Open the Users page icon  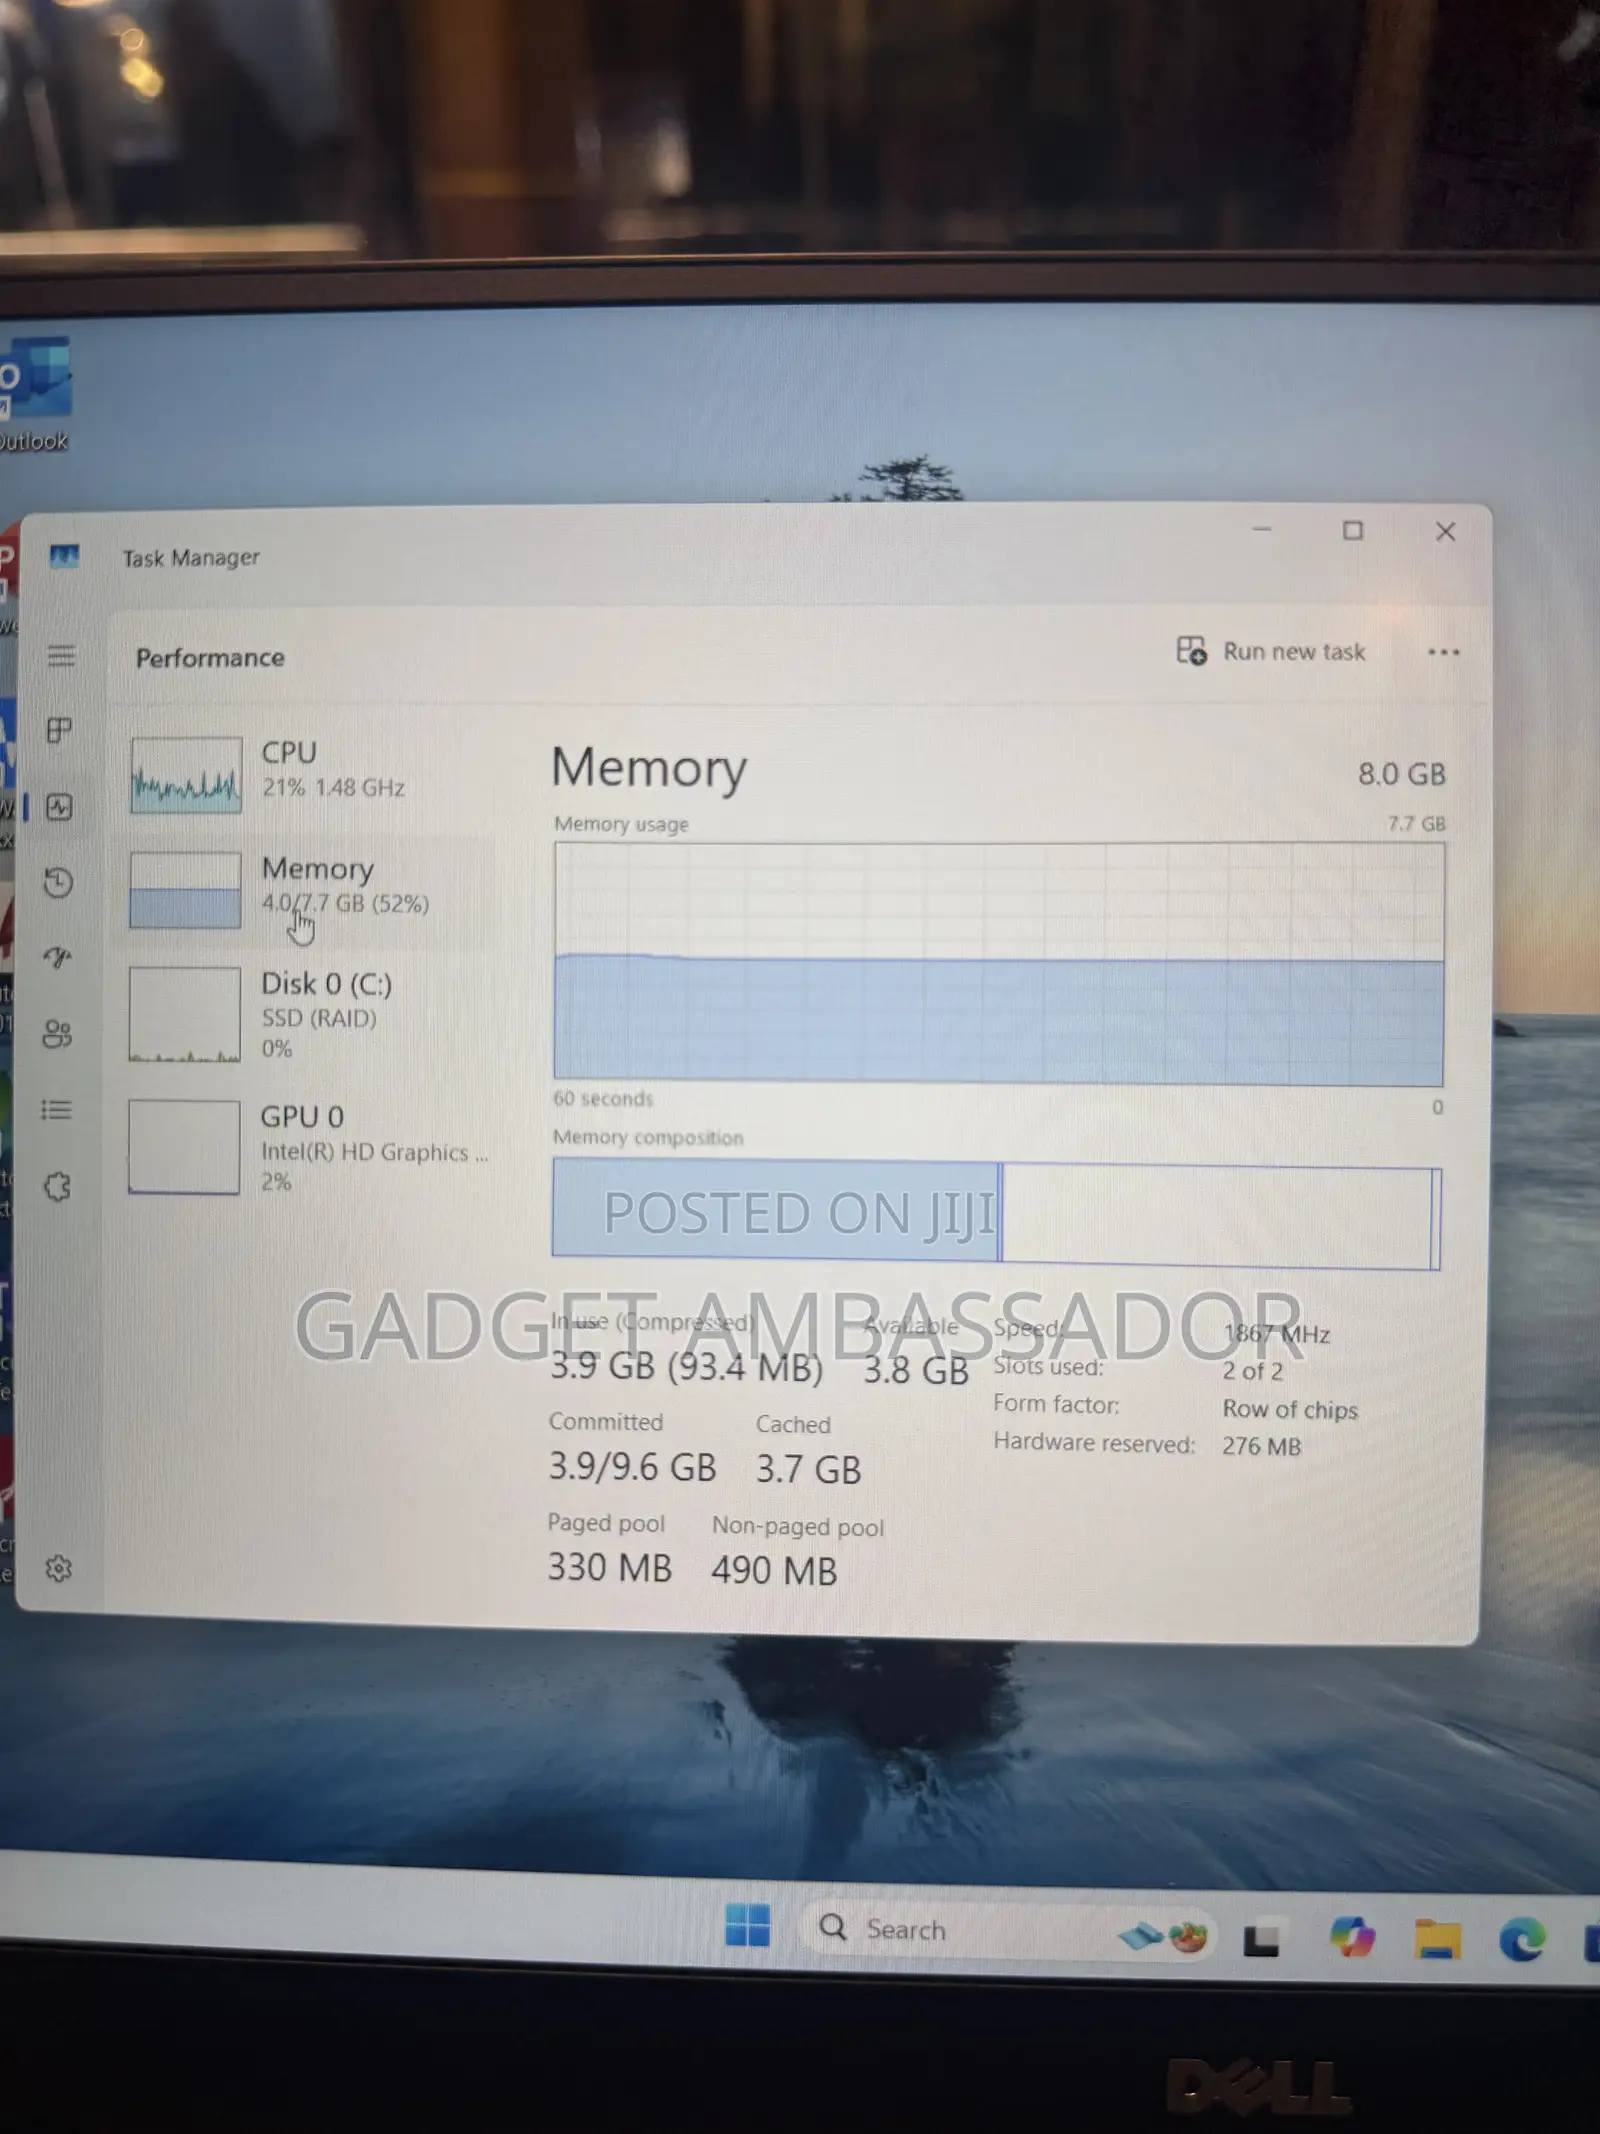point(57,1033)
